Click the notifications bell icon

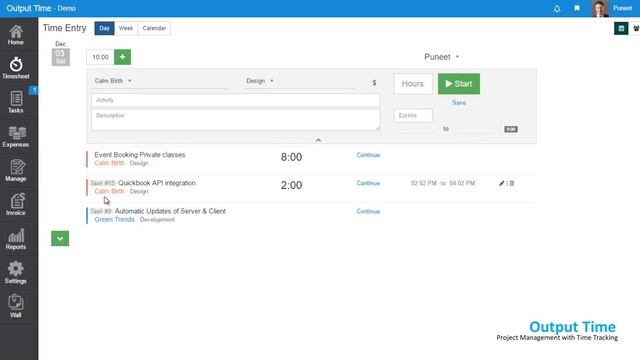(557, 9)
